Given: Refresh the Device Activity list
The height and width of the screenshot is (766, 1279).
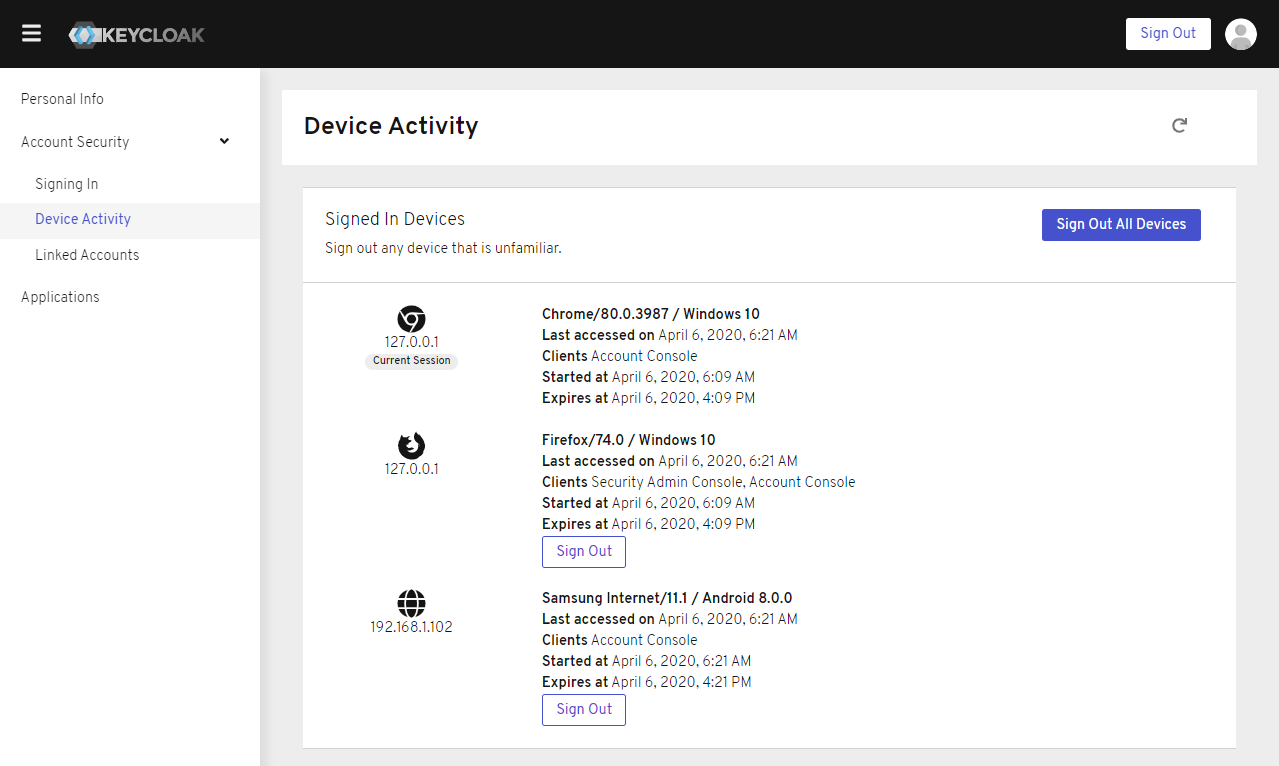Looking at the screenshot, I should (x=1179, y=125).
